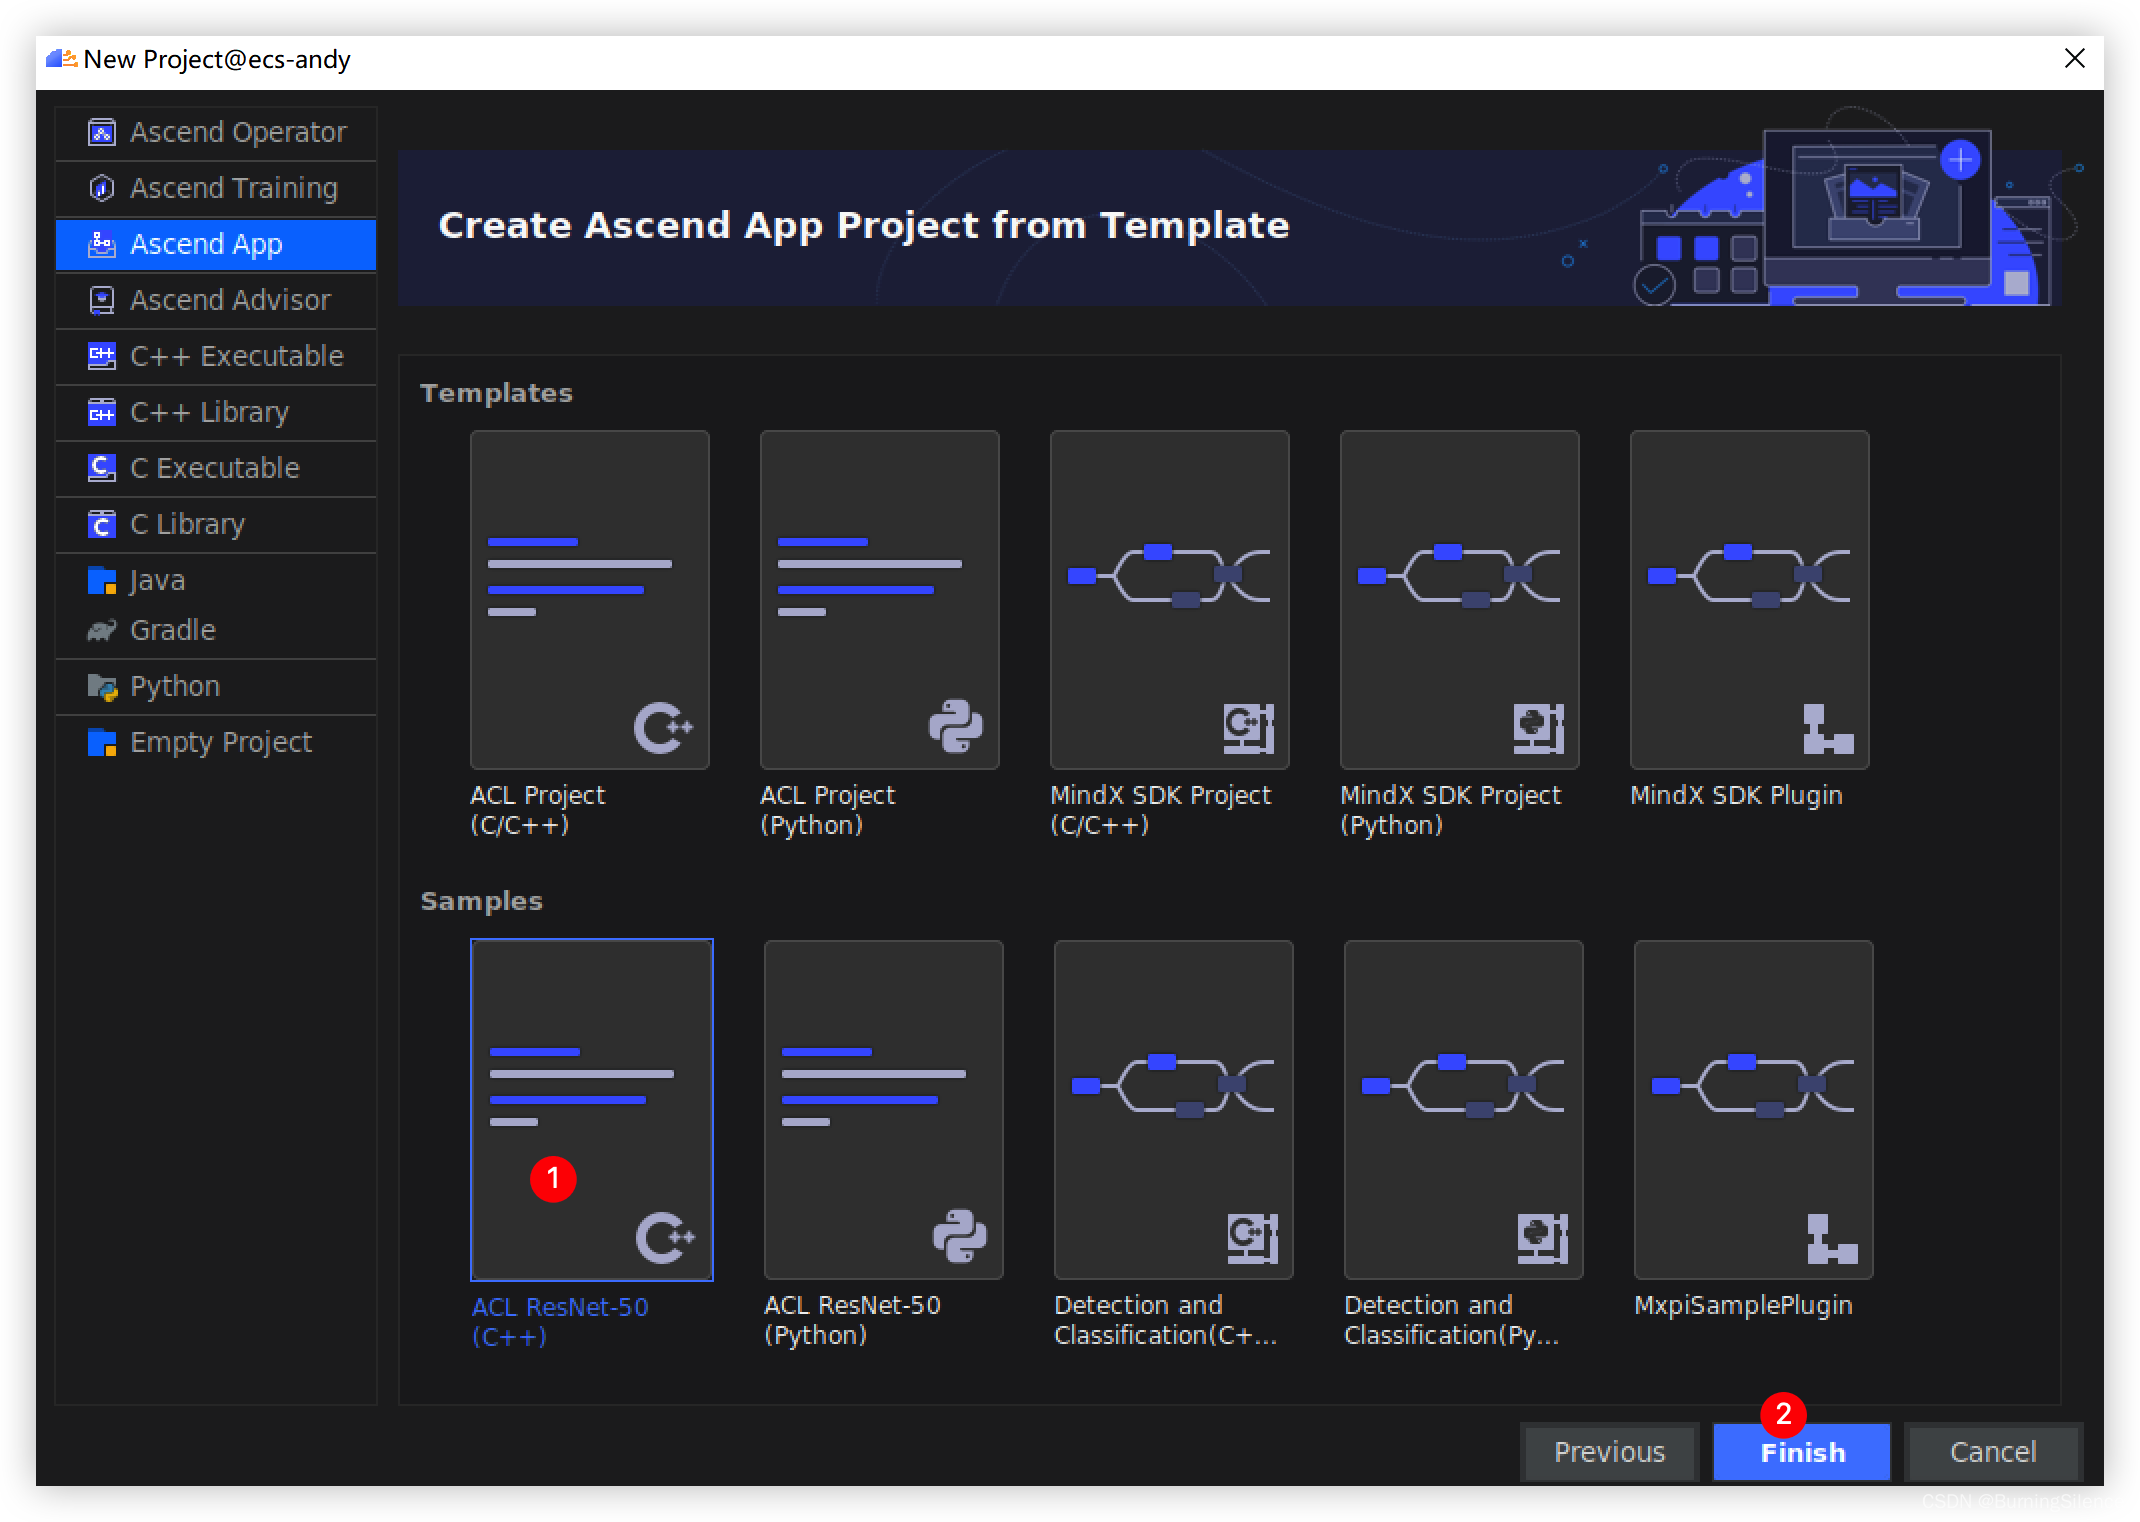Click the Ascend Training sidebar icon
The height and width of the screenshot is (1522, 2140).
click(x=102, y=188)
